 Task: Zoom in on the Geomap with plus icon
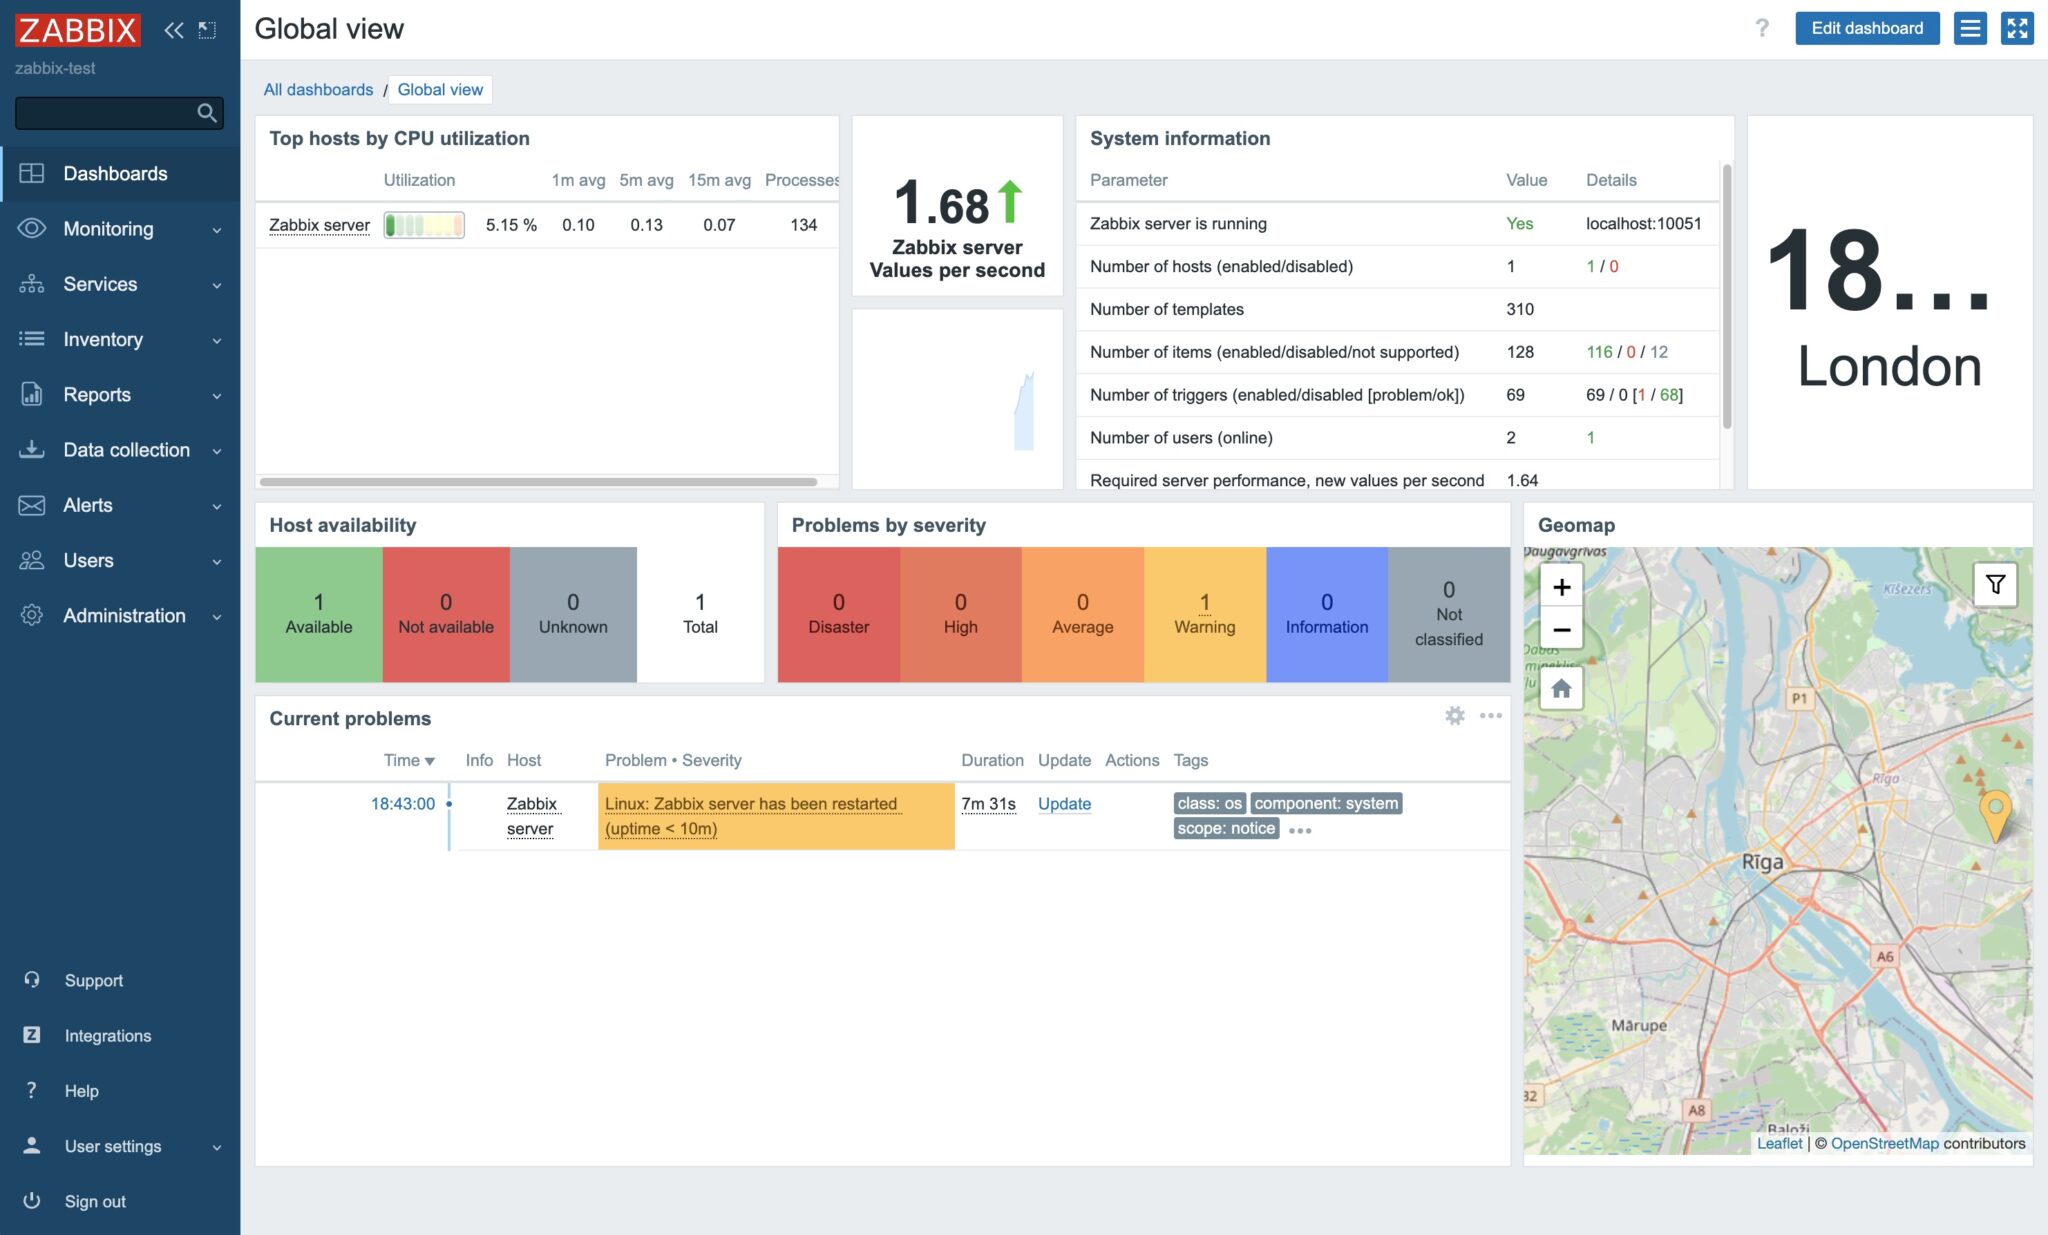coord(1561,587)
